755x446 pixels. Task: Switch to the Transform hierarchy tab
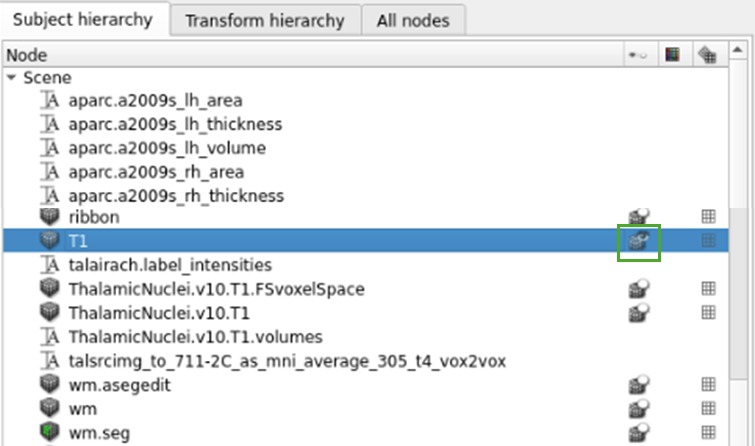coord(265,20)
